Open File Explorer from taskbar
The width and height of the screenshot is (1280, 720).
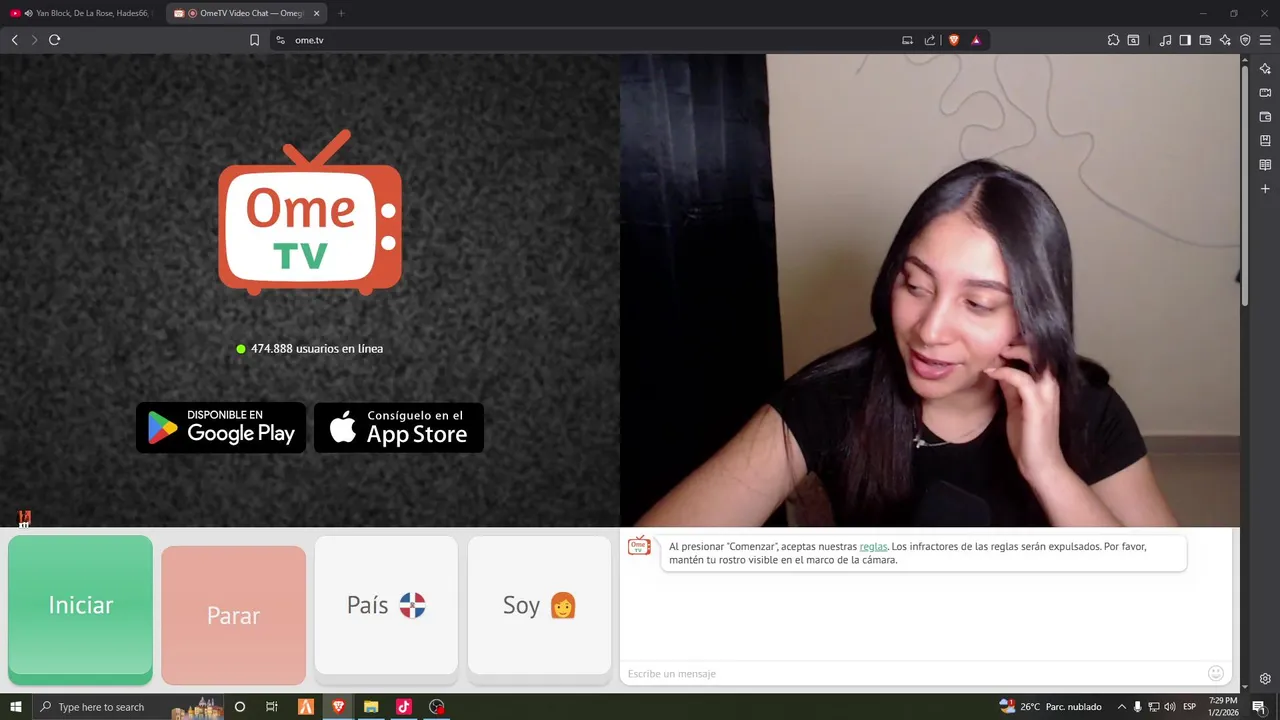[370, 707]
